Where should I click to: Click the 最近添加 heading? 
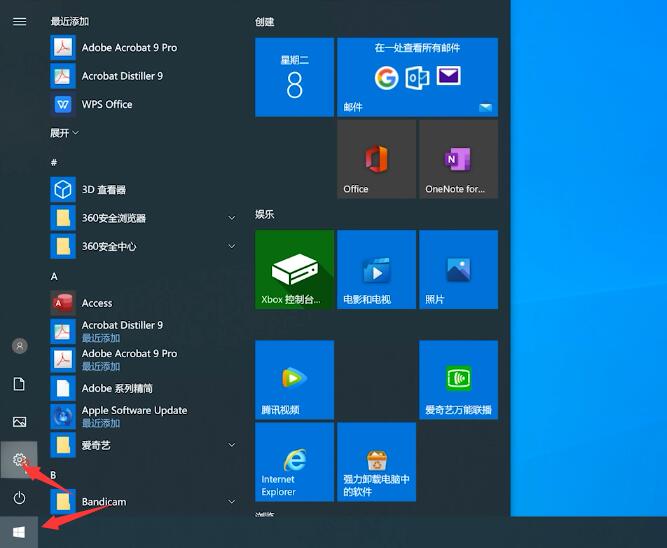coord(70,21)
